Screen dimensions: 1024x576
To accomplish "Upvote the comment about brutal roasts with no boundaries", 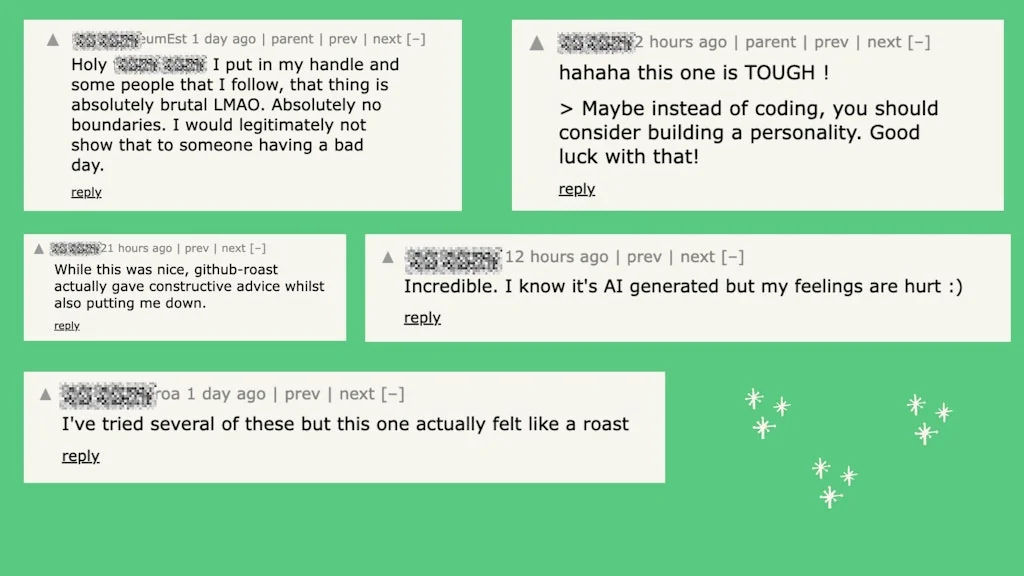I will click(52, 40).
